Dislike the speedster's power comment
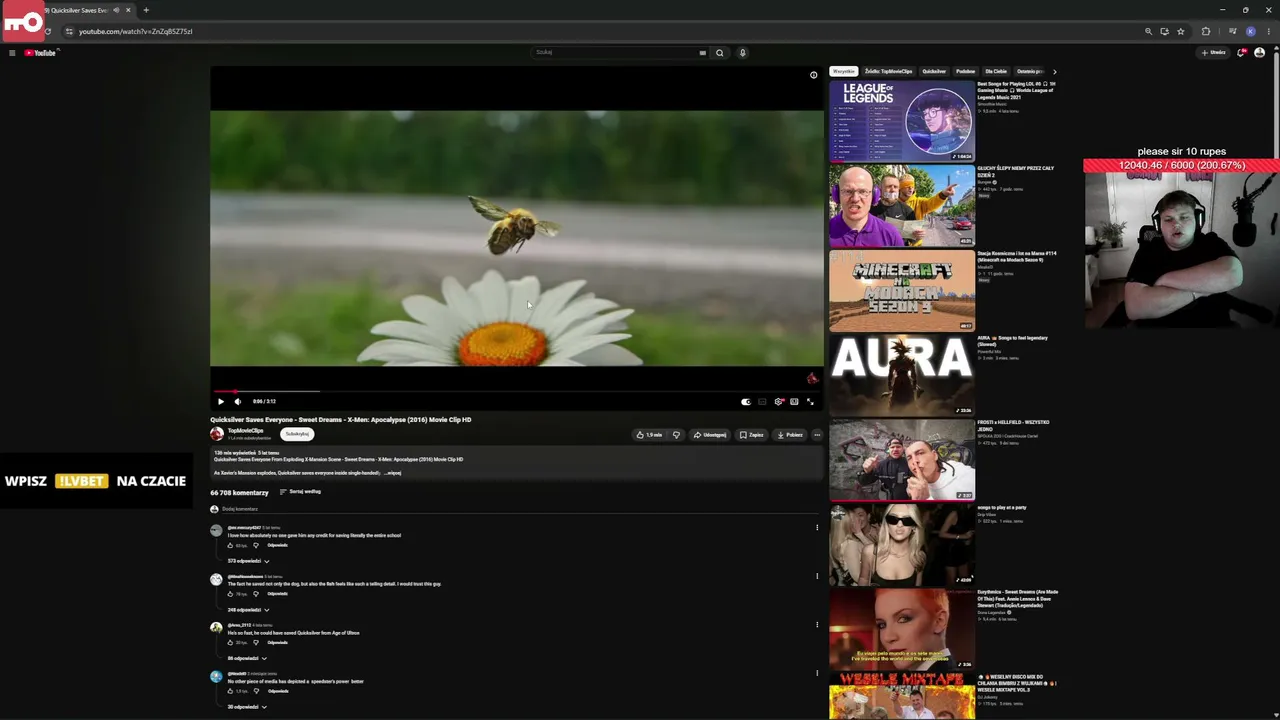The width and height of the screenshot is (1280, 720). (x=256, y=691)
